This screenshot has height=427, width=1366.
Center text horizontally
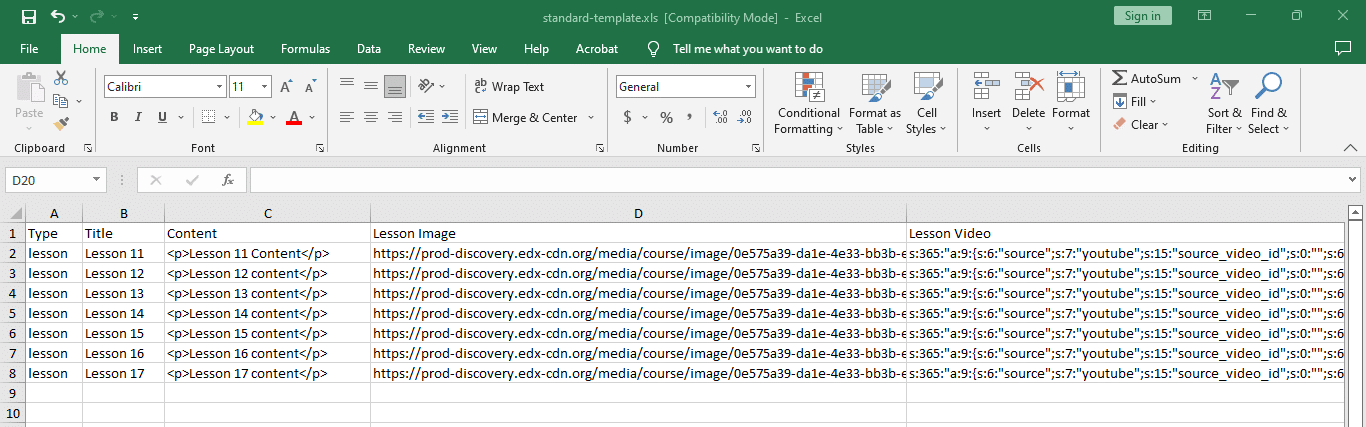point(371,118)
